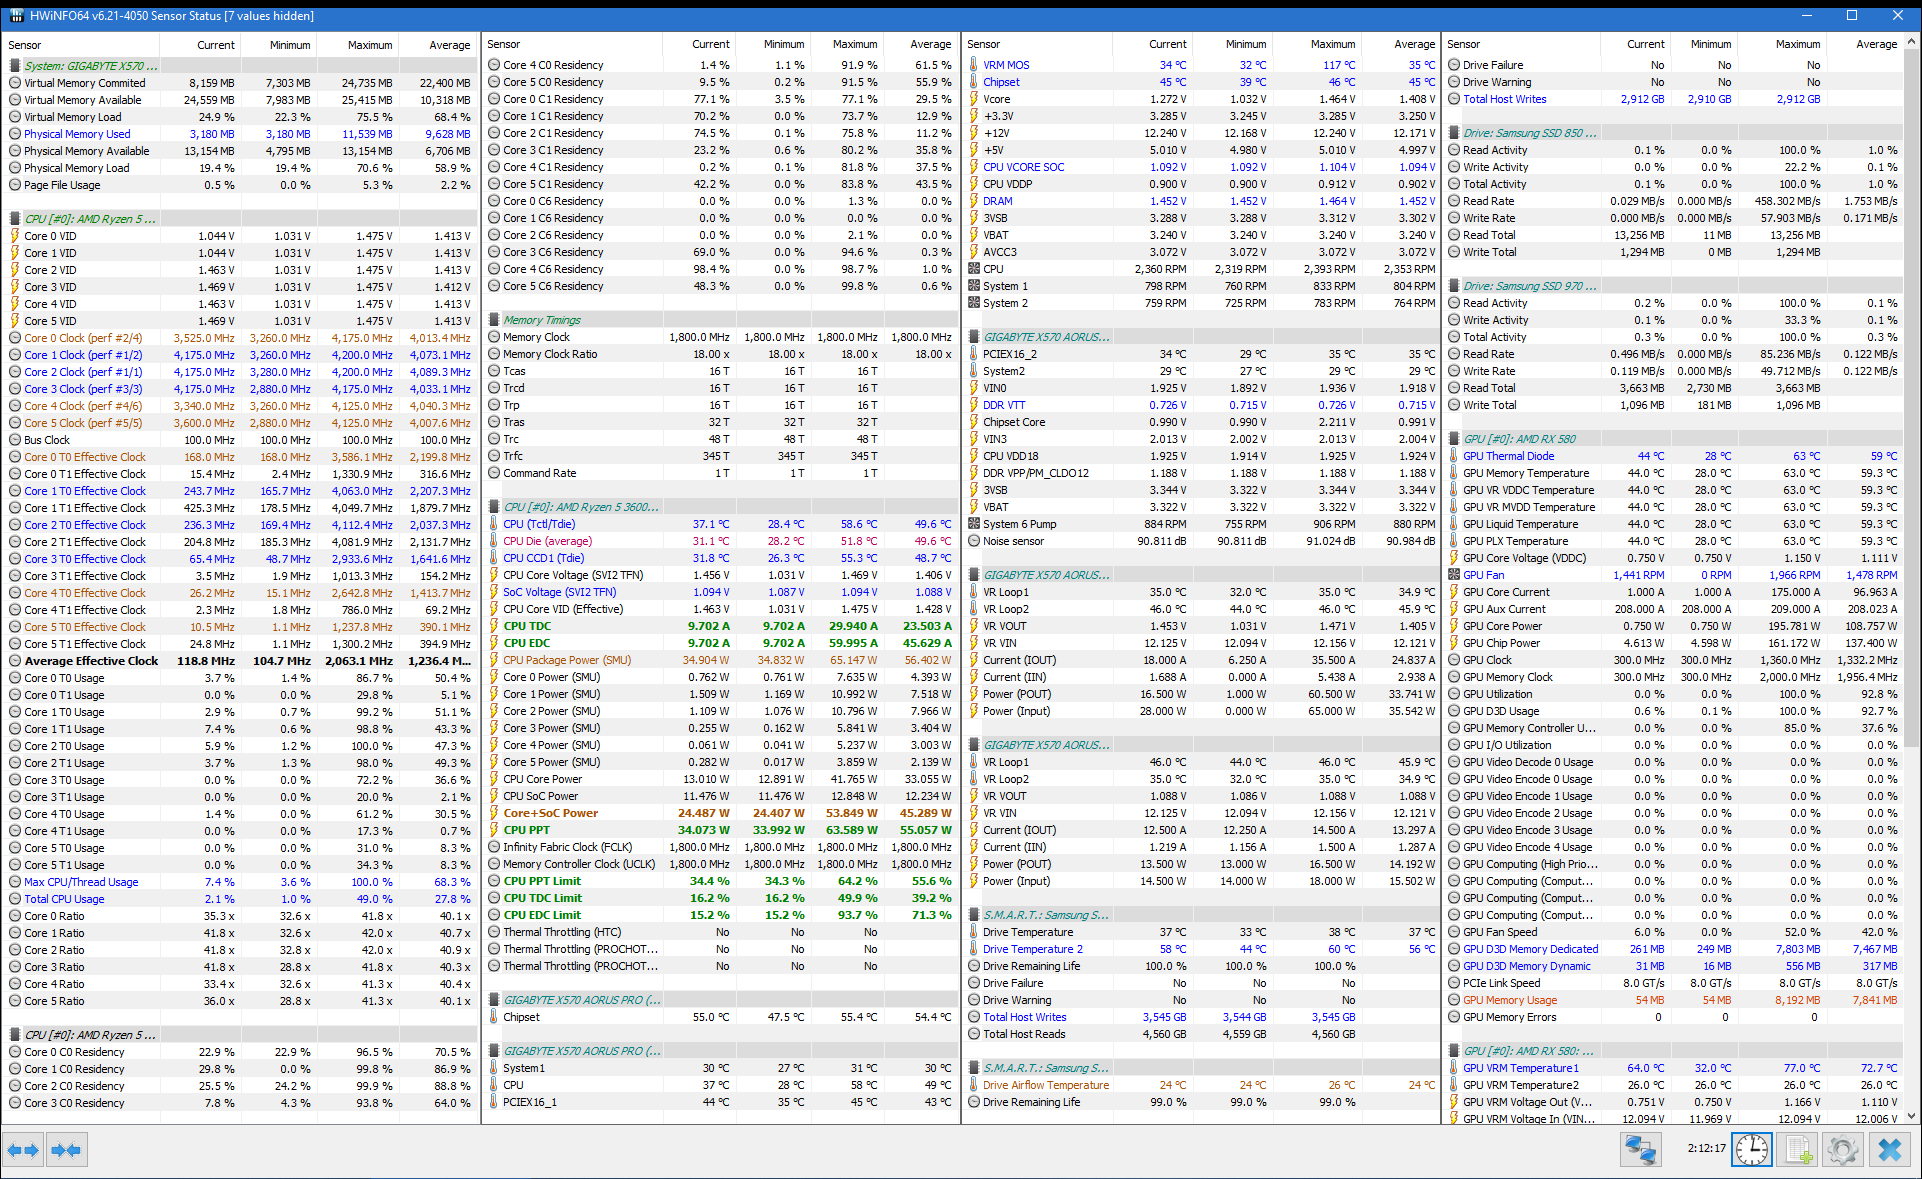The image size is (1922, 1179).
Task: Select the GPU D3D Memory Dedicated row
Action: (x=1673, y=949)
